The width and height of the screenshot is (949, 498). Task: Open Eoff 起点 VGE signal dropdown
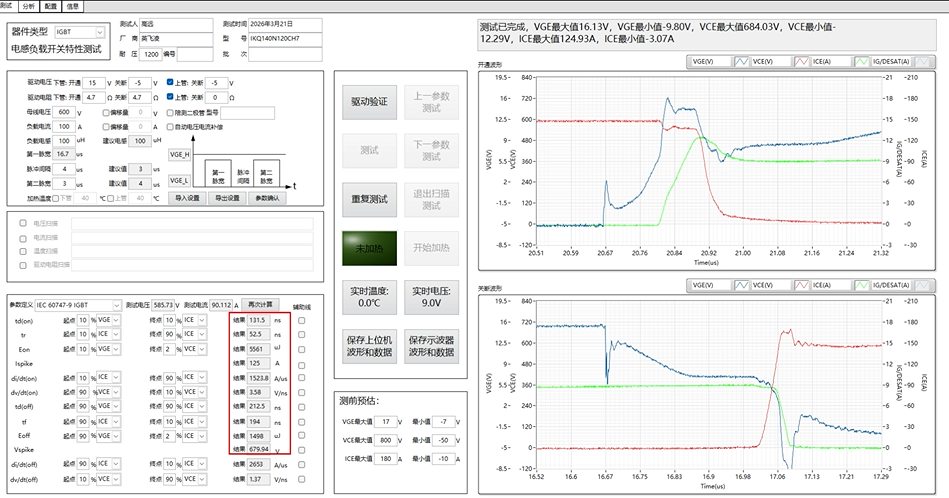pos(109,436)
